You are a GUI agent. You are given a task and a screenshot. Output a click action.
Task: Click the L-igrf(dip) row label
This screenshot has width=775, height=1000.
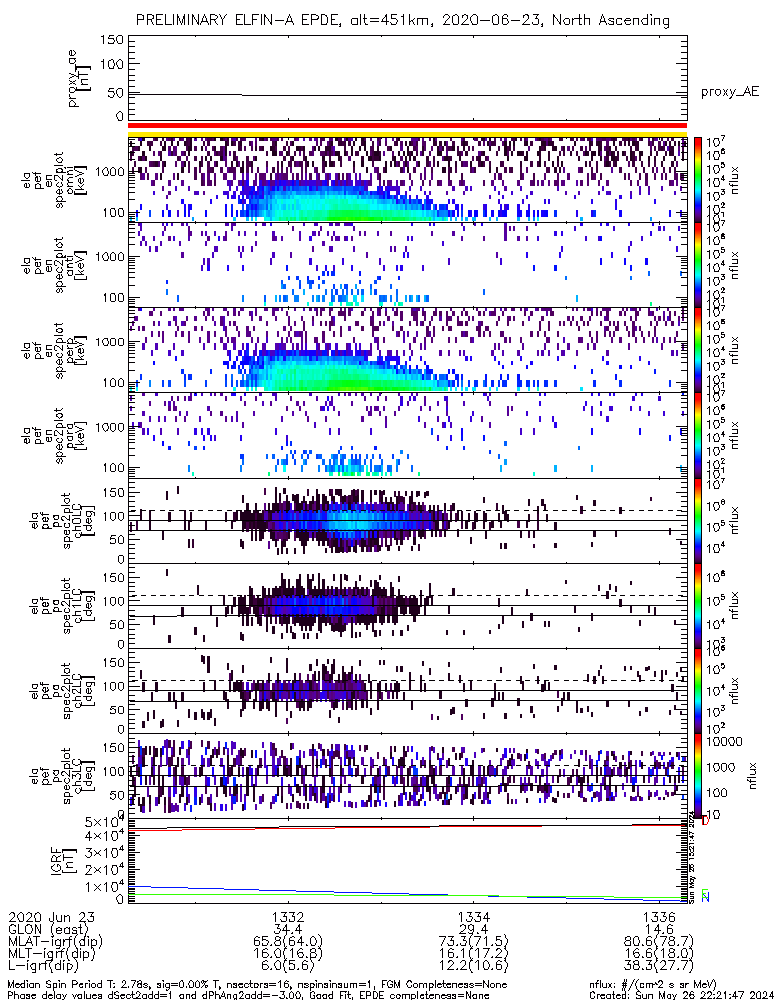point(48,968)
